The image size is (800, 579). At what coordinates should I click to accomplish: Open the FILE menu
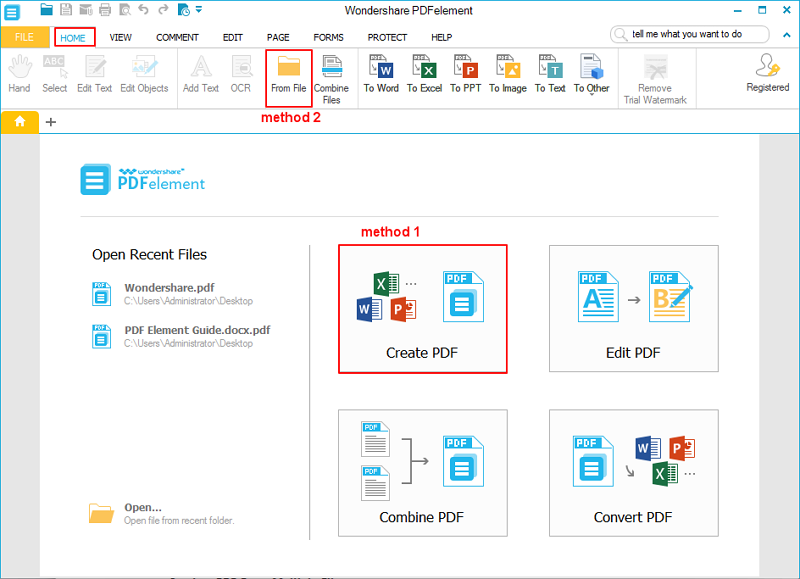click(x=24, y=37)
